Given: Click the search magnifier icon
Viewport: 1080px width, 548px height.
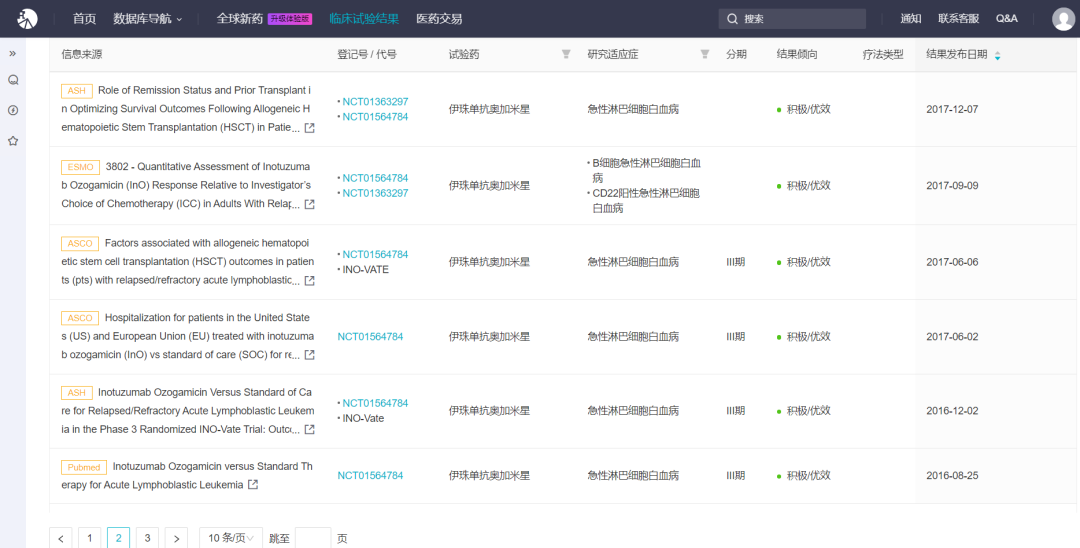Looking at the screenshot, I should coord(732,19).
